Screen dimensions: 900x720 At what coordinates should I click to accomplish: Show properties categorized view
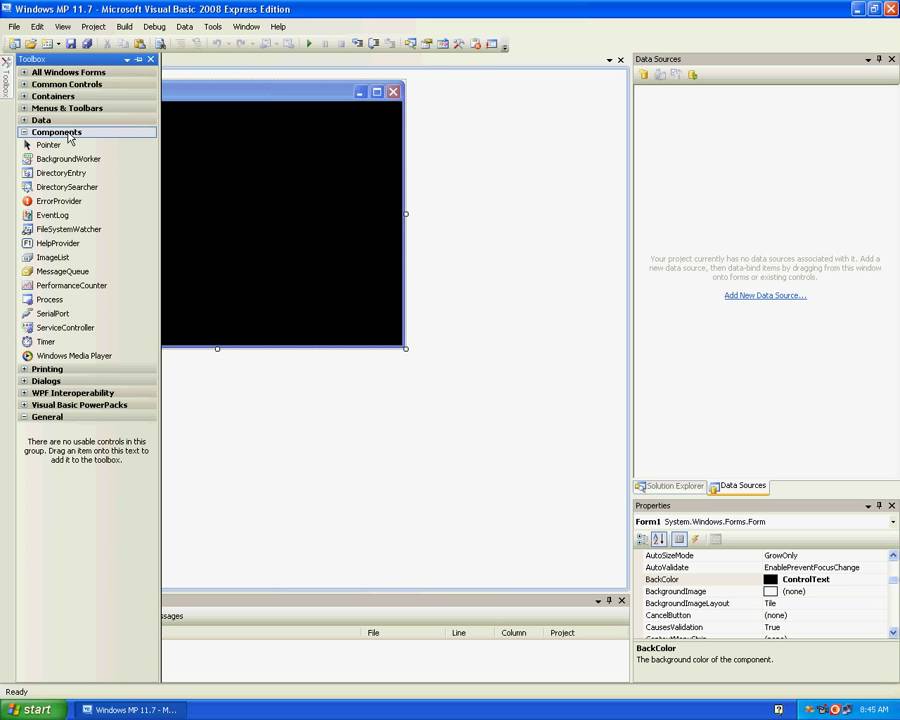pos(642,539)
